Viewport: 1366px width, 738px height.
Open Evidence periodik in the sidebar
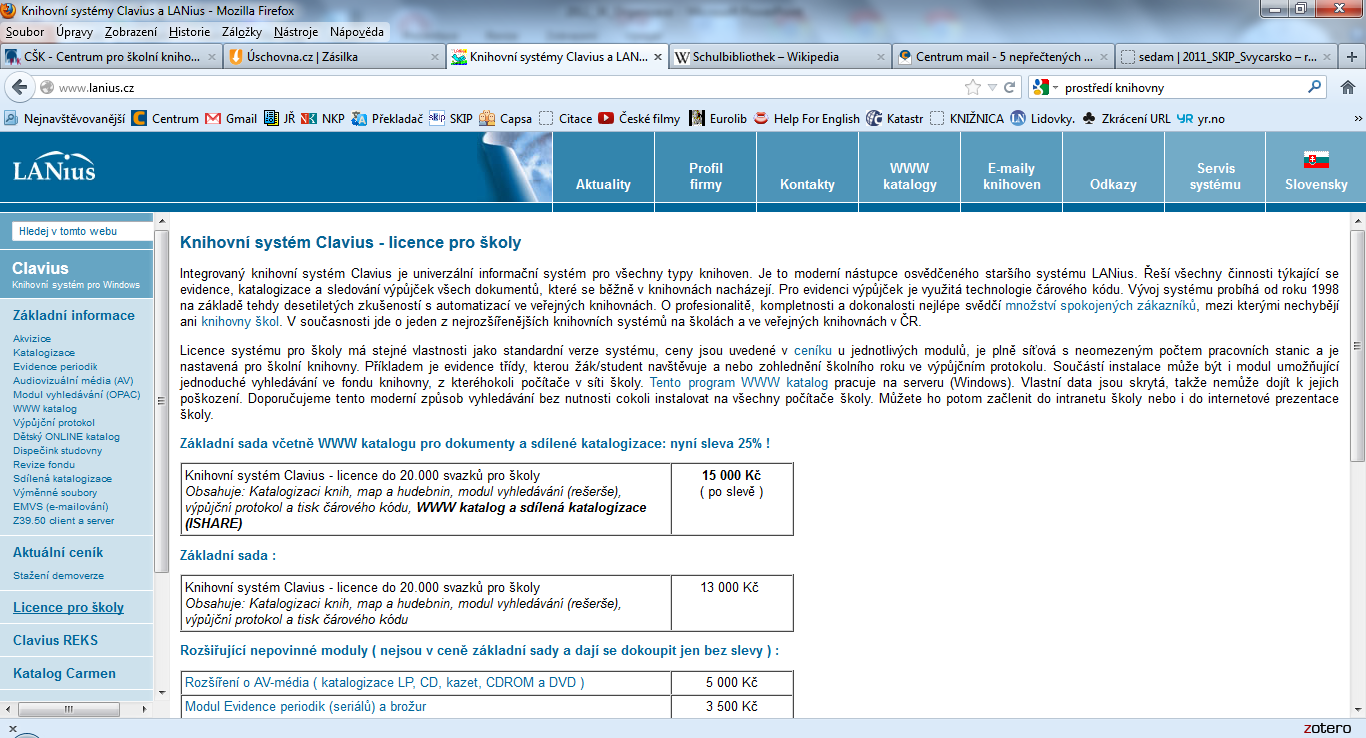click(56, 367)
